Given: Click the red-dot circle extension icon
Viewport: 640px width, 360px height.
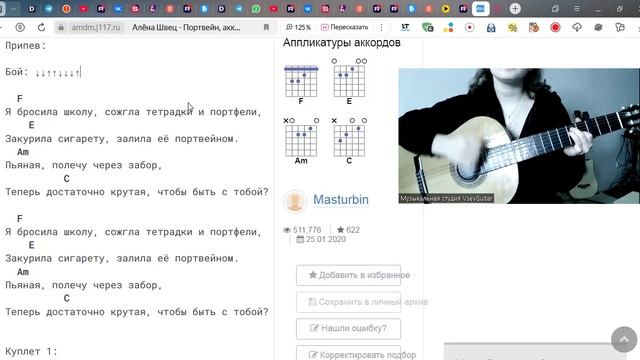Looking at the screenshot, I should tap(470, 27).
